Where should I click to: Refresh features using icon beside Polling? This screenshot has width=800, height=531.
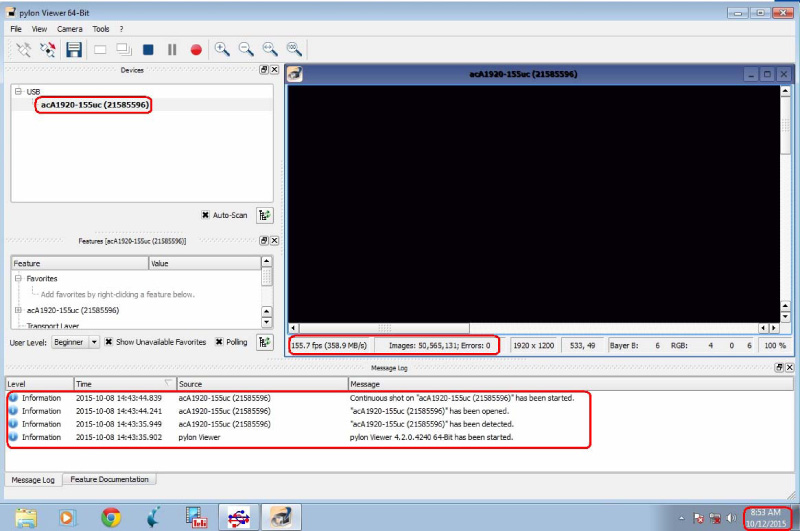coord(265,342)
